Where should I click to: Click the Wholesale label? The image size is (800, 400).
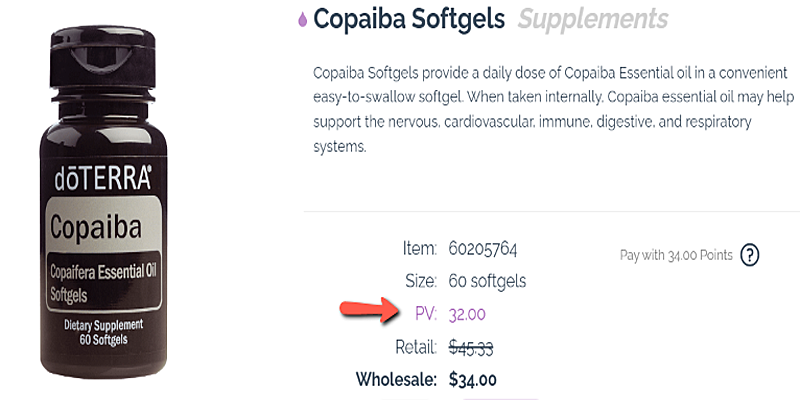tap(395, 379)
